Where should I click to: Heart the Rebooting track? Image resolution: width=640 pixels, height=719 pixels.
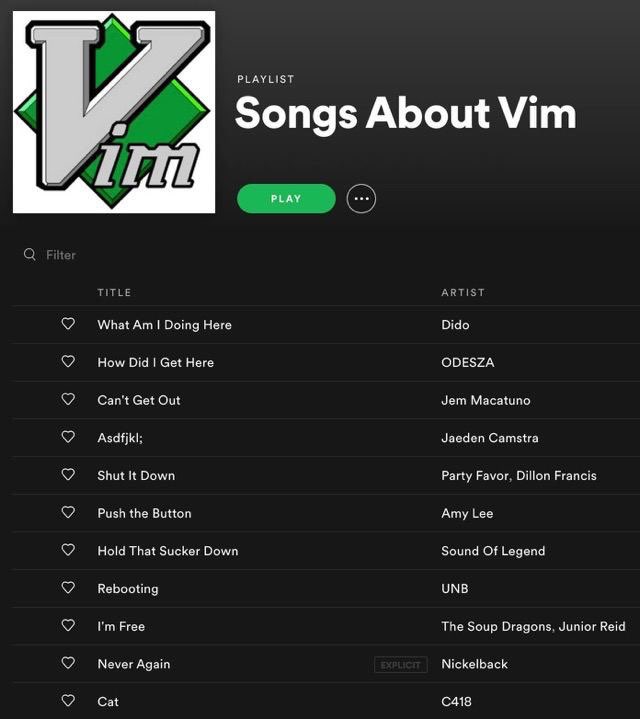click(x=68, y=587)
